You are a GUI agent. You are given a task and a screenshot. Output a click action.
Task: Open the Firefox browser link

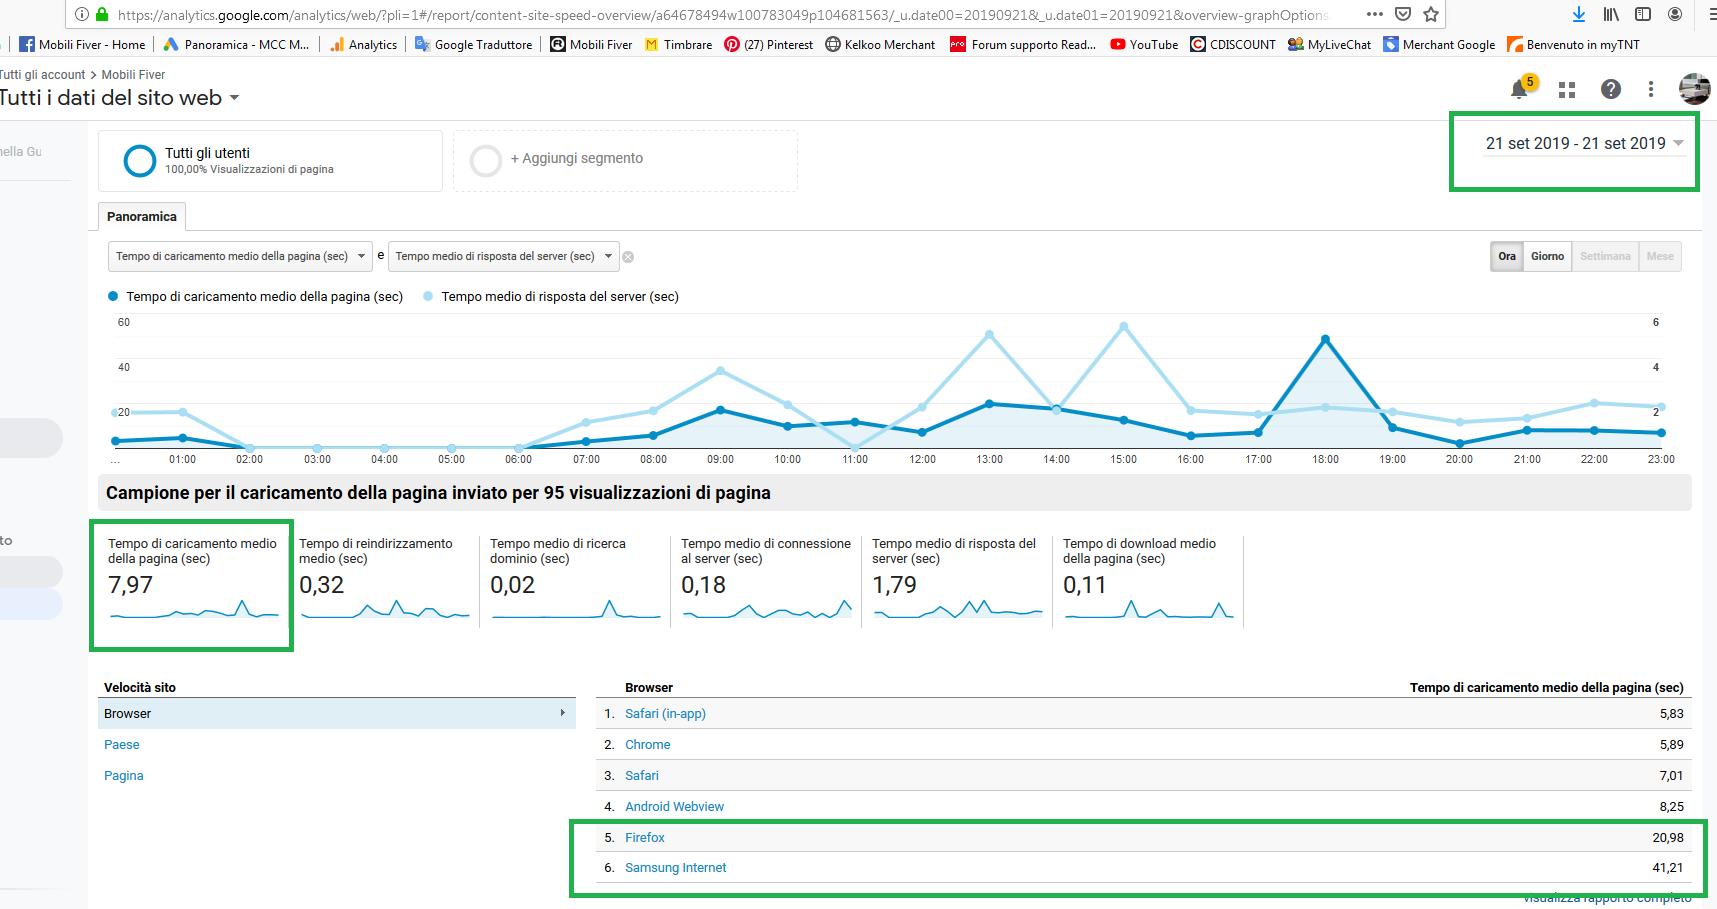[x=645, y=838]
